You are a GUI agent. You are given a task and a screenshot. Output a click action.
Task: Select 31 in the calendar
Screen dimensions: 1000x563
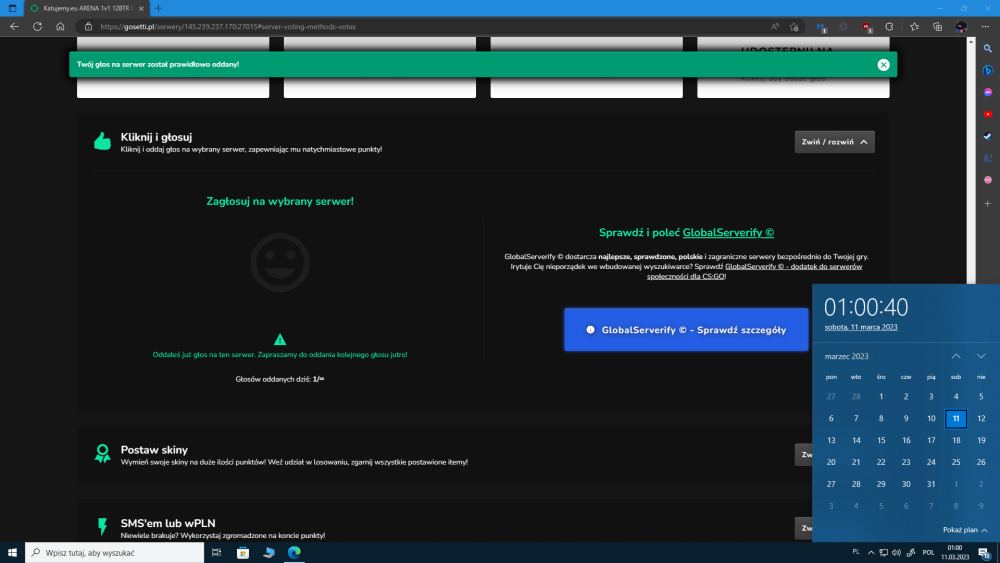(931, 484)
